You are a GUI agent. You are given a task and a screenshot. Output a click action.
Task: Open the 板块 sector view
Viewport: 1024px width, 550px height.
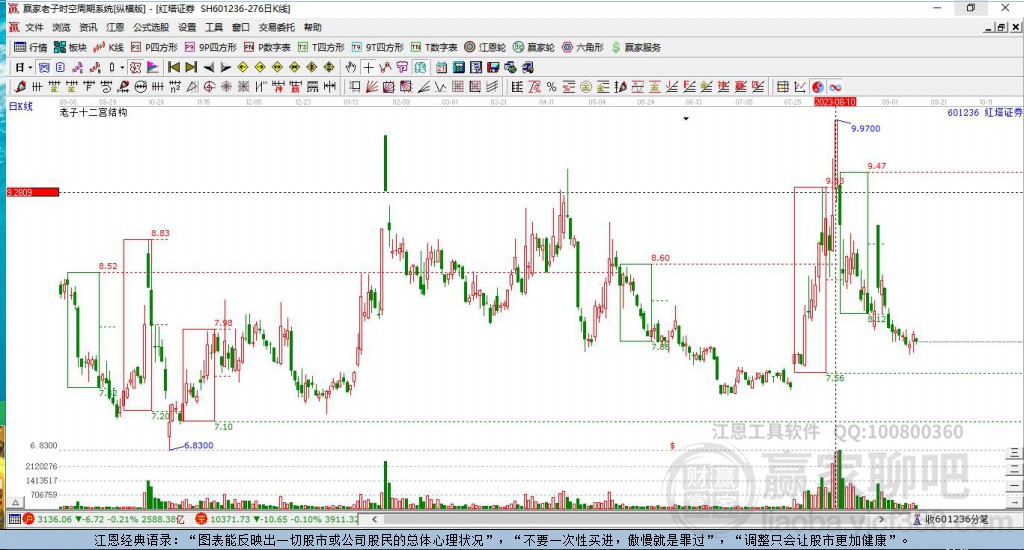70,47
